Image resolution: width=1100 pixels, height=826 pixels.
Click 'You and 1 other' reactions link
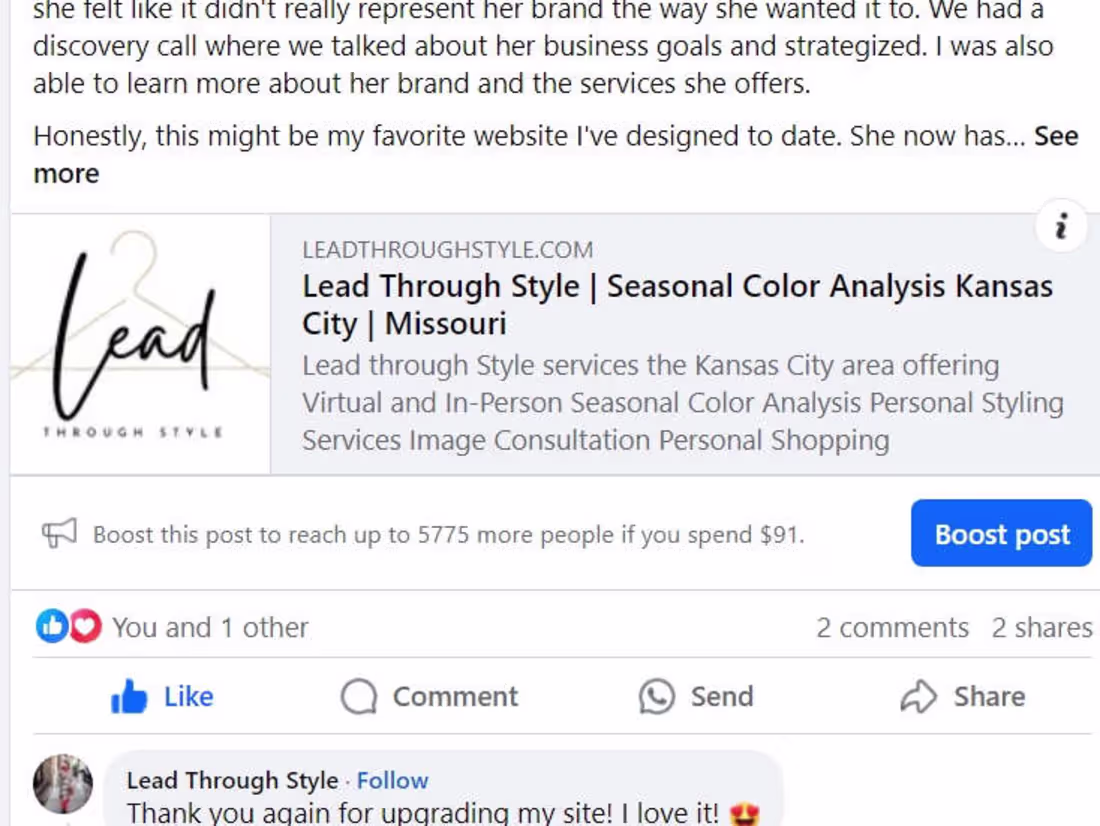click(x=210, y=627)
